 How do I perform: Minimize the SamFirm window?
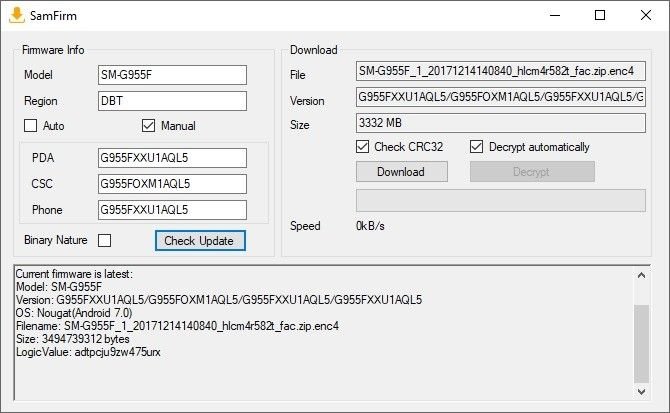click(555, 15)
